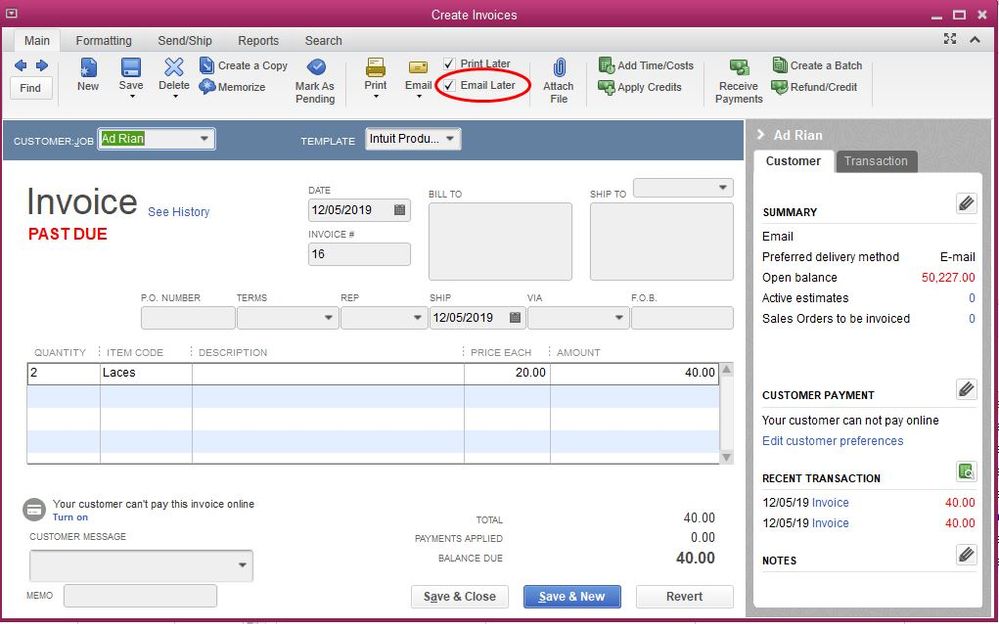Expand the Customer:Job dropdown
This screenshot has height=624, width=999.
tap(205, 138)
